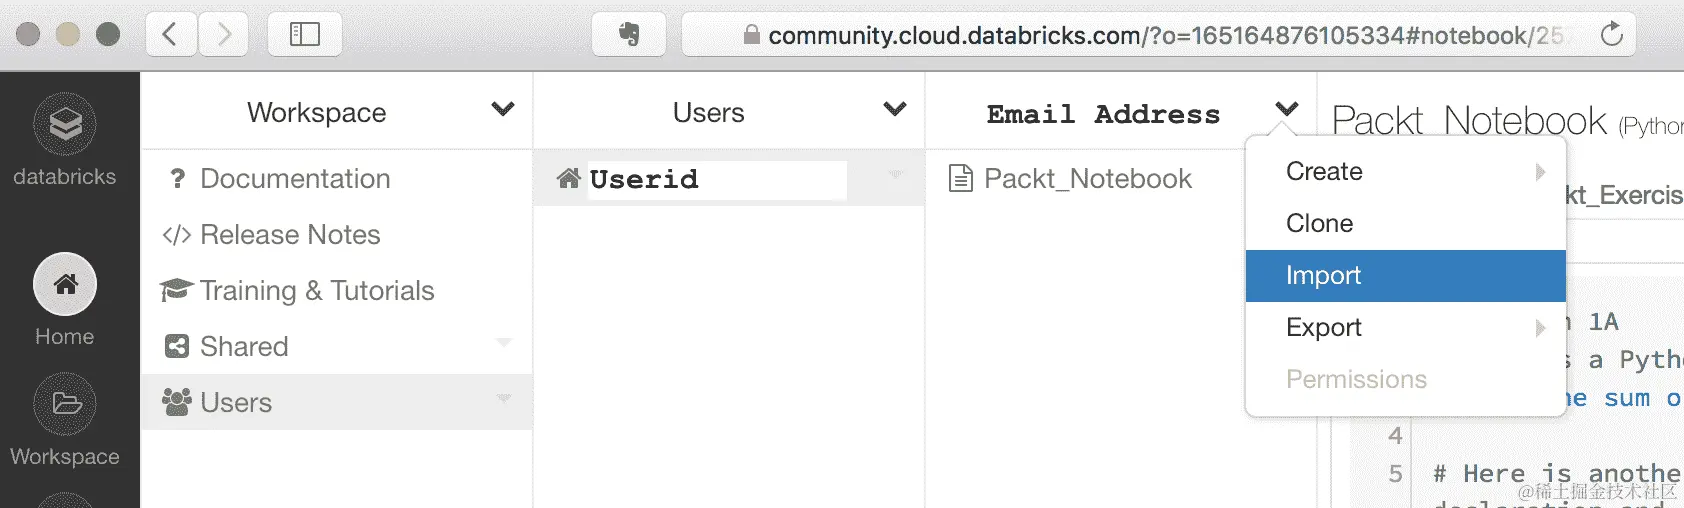Open dropdown arrow next to Shared folder

tap(504, 343)
